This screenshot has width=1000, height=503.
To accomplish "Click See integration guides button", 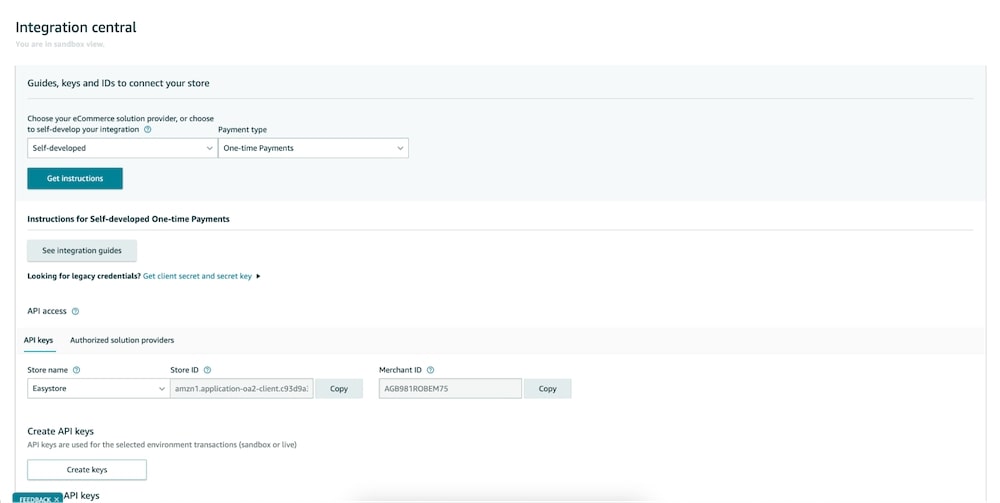I will pos(82,250).
